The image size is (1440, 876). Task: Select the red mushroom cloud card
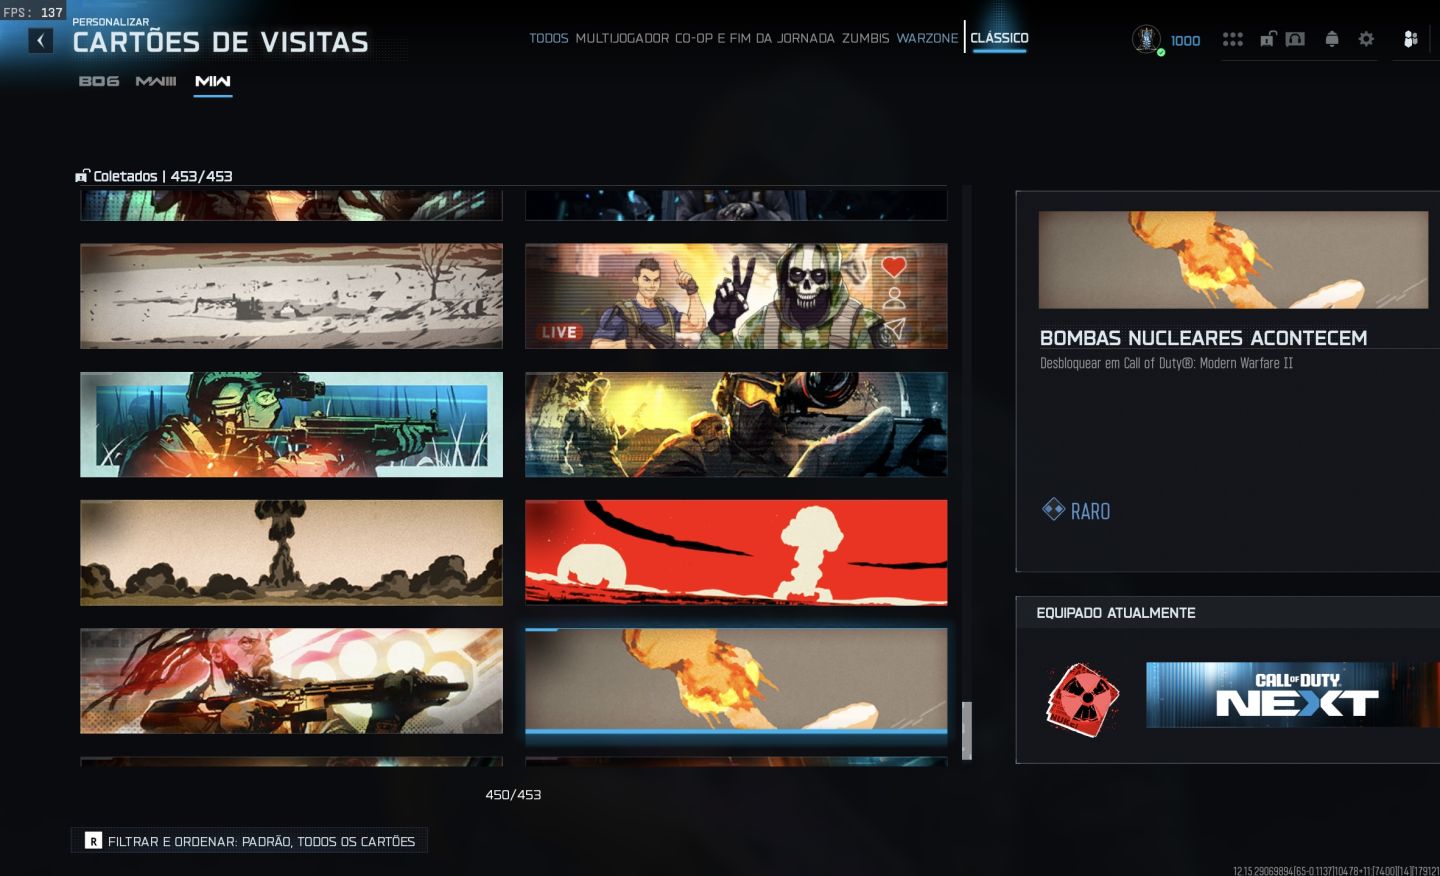pos(736,552)
